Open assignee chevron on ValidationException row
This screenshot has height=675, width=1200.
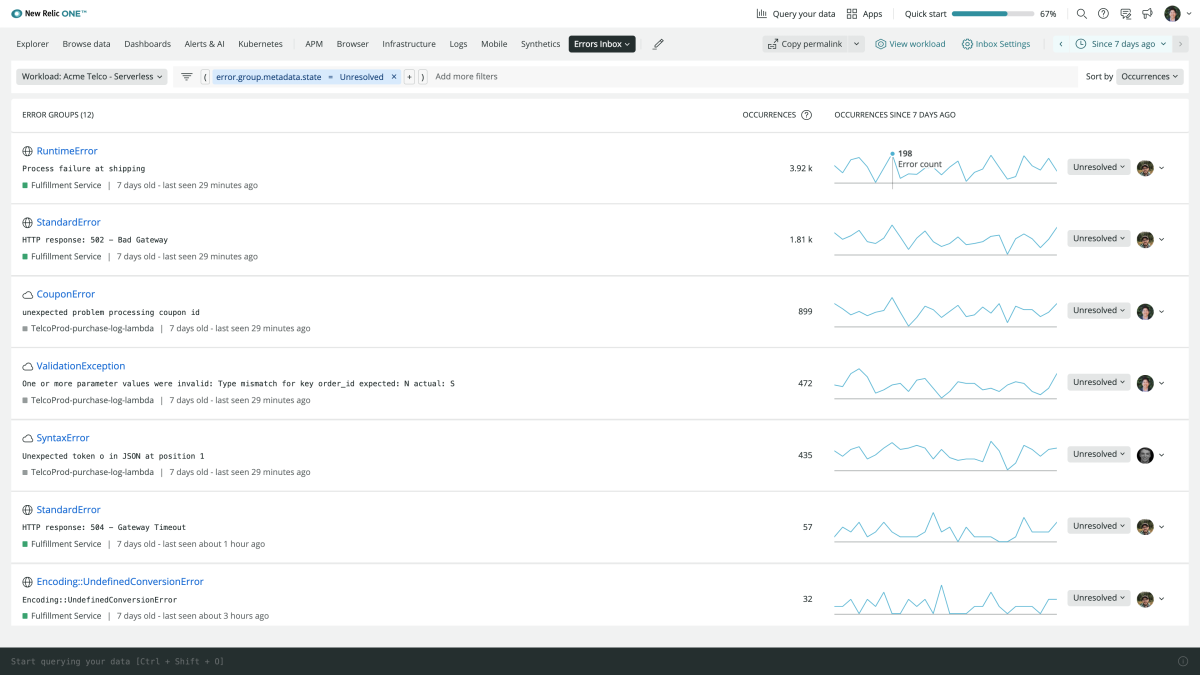[1162, 384]
